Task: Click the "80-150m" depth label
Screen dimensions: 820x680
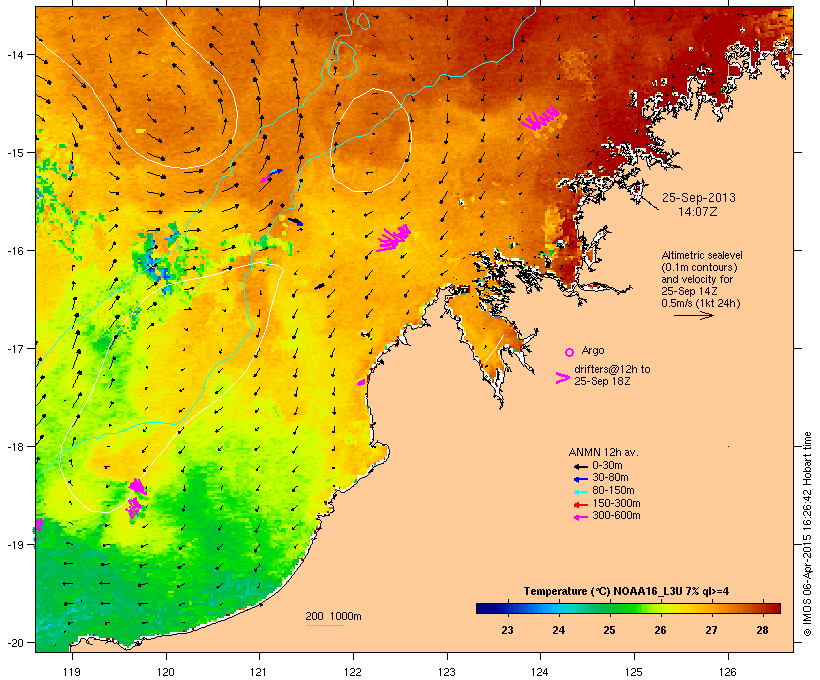Action: coord(613,491)
